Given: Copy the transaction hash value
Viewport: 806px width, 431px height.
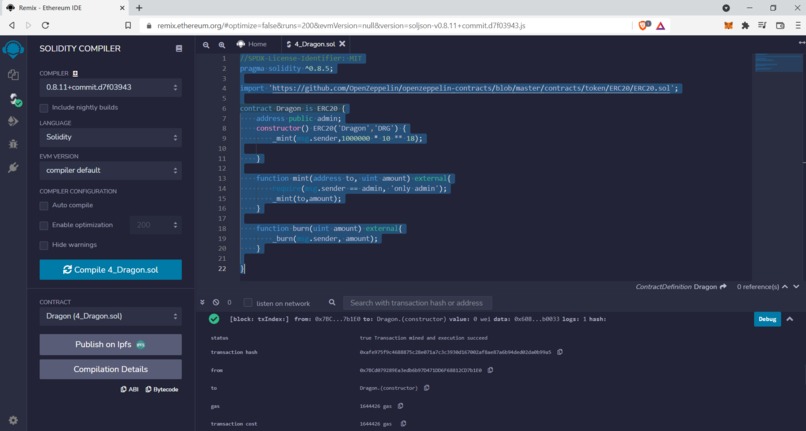Looking at the screenshot, I should click(560, 352).
